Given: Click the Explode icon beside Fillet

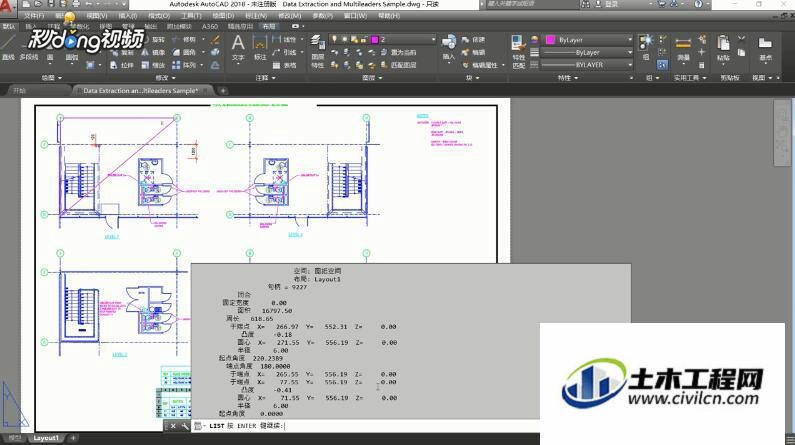Looking at the screenshot, I should pyautogui.click(x=215, y=52).
